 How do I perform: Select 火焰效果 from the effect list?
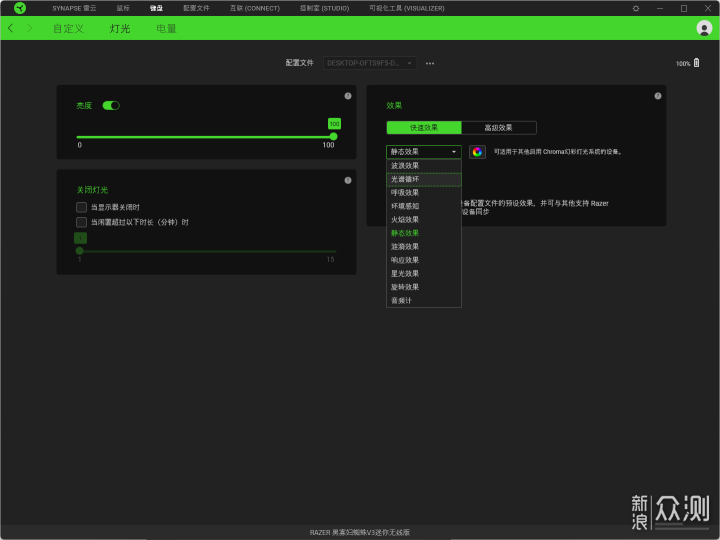coord(423,220)
